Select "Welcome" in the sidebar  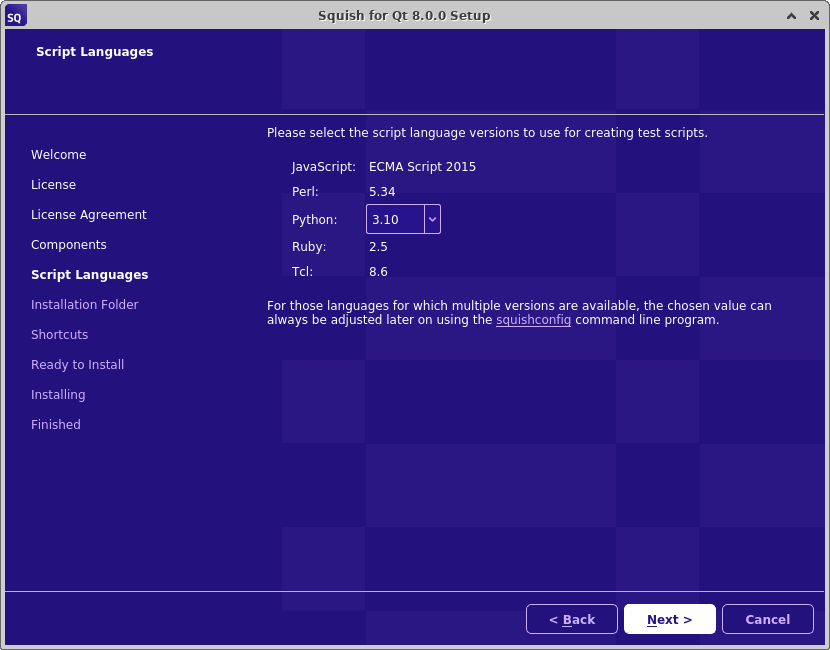(x=58, y=154)
